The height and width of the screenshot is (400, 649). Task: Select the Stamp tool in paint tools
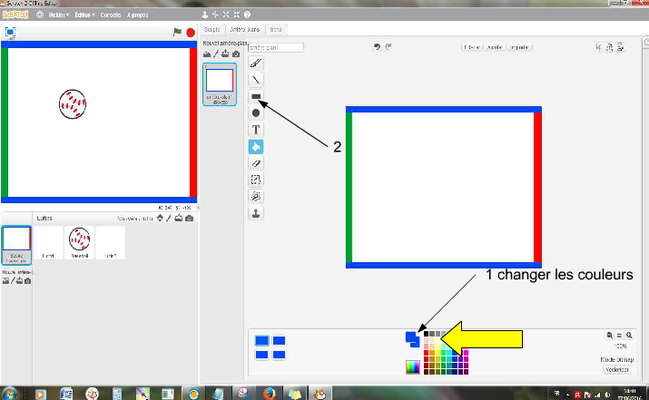(x=256, y=213)
